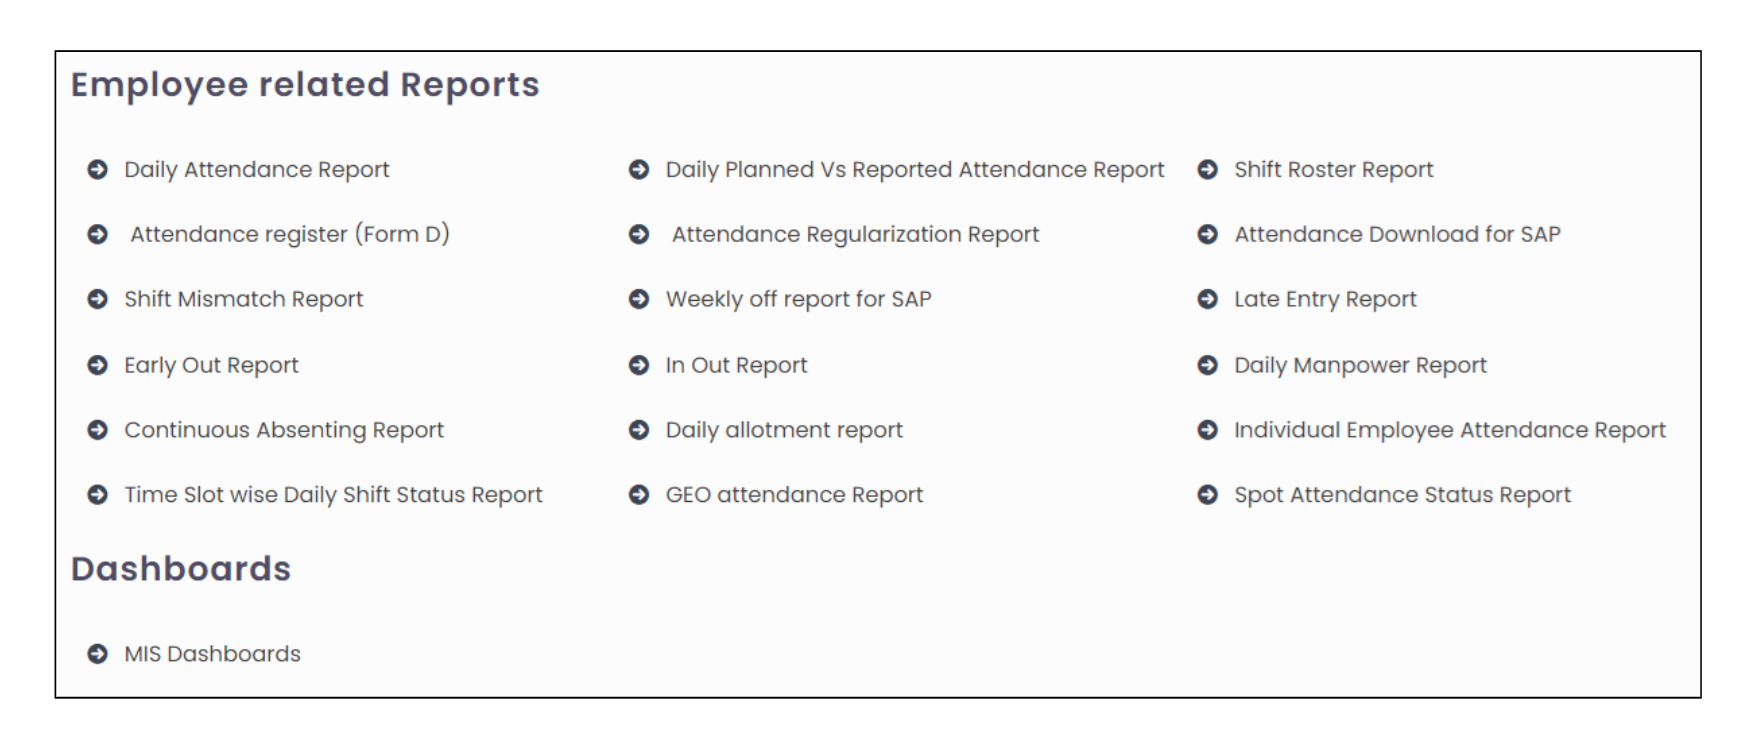1752x736 pixels.
Task: Click arrow icon beside Daily Attendance Report
Action: 97,170
